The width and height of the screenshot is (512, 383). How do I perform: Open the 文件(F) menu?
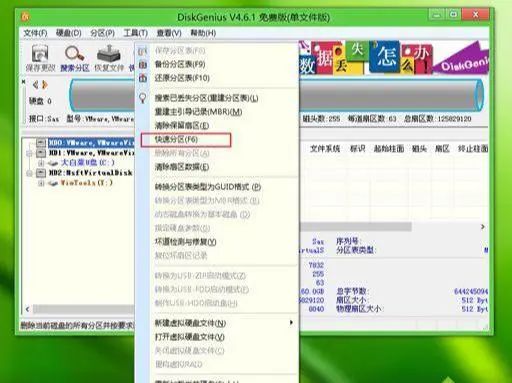tap(35, 33)
